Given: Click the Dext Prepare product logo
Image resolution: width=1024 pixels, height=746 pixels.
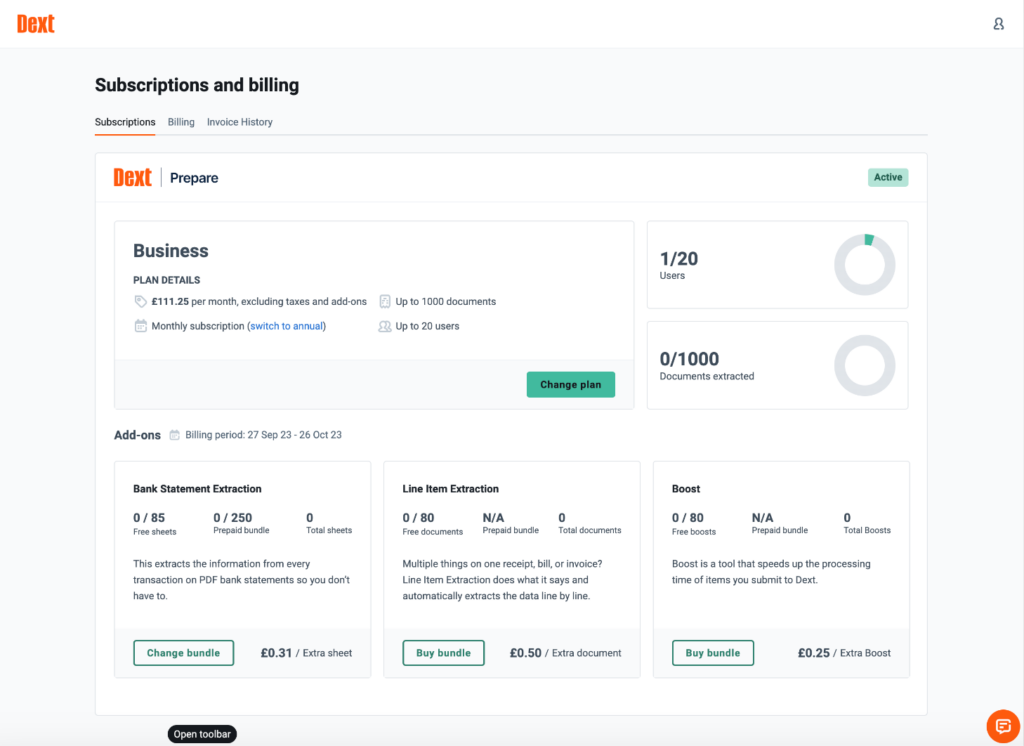Looking at the screenshot, I should [166, 178].
